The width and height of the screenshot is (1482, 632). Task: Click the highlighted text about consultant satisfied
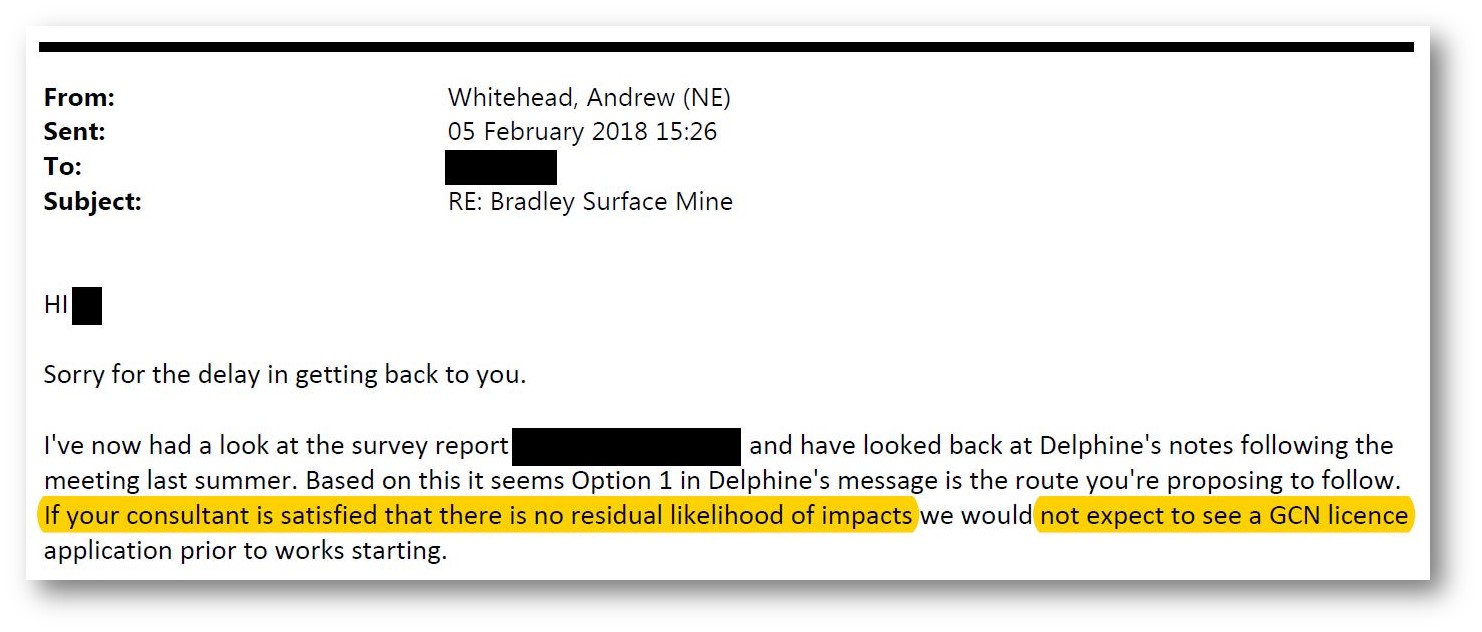(478, 516)
